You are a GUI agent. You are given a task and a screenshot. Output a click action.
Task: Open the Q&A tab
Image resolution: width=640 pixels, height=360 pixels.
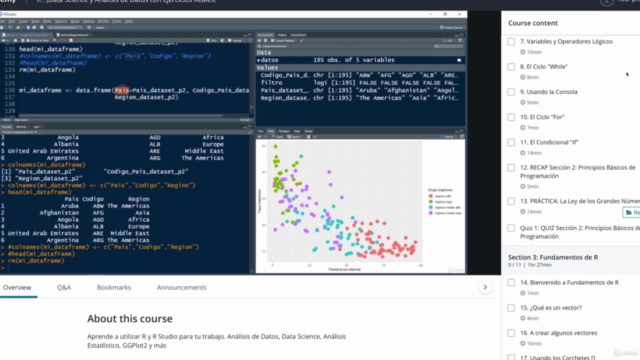coord(64,287)
